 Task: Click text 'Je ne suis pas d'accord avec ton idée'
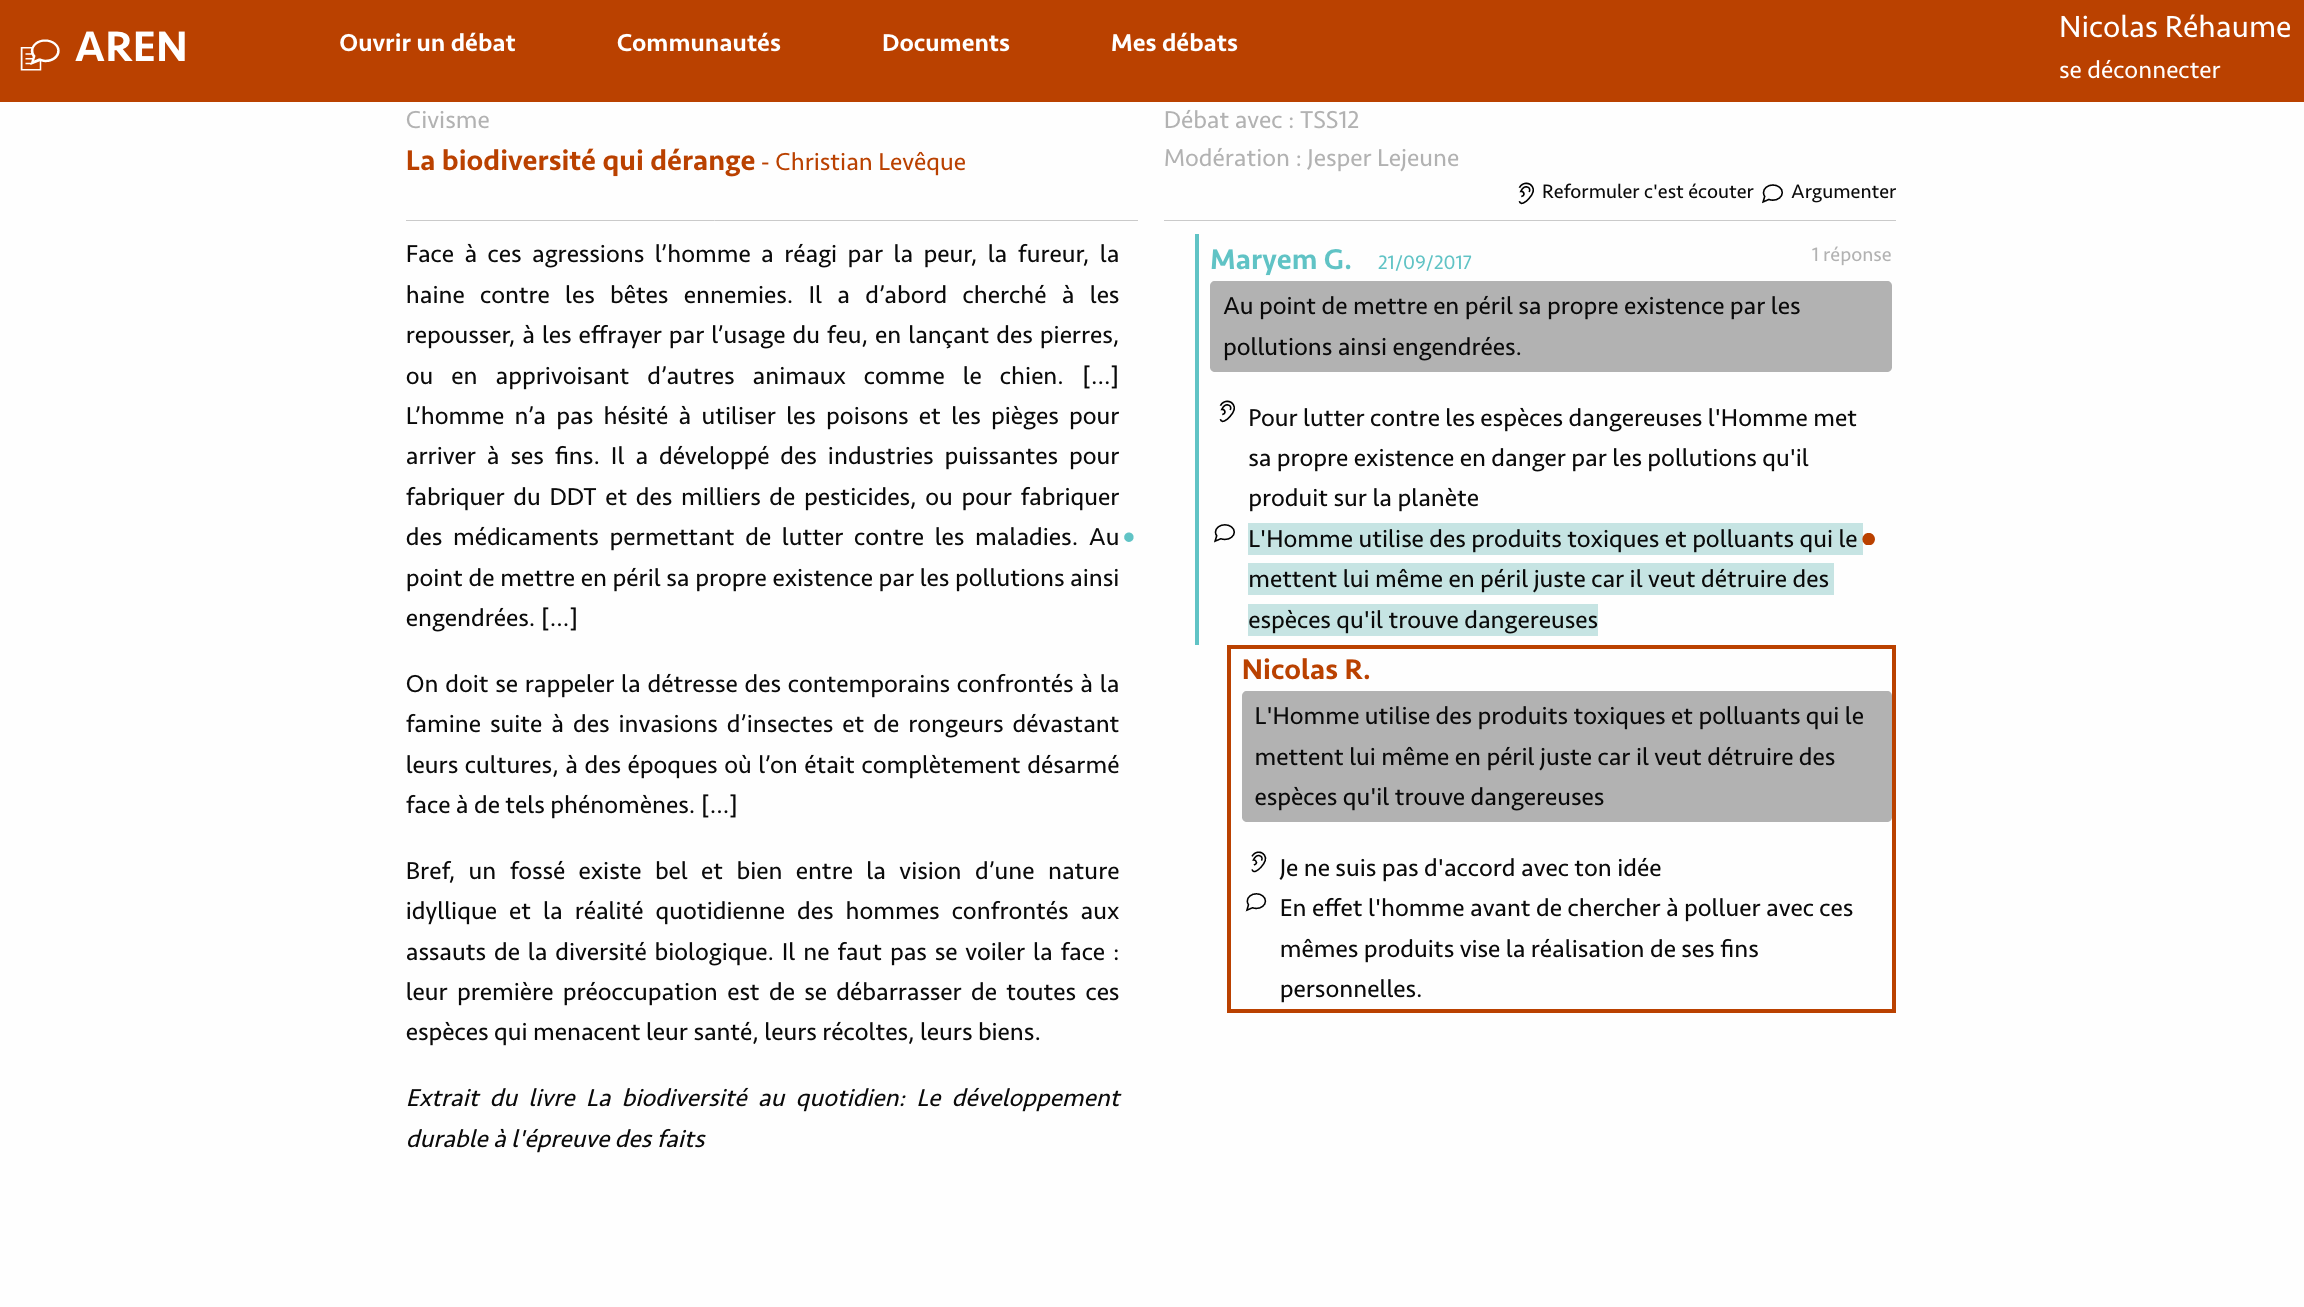pos(1470,868)
